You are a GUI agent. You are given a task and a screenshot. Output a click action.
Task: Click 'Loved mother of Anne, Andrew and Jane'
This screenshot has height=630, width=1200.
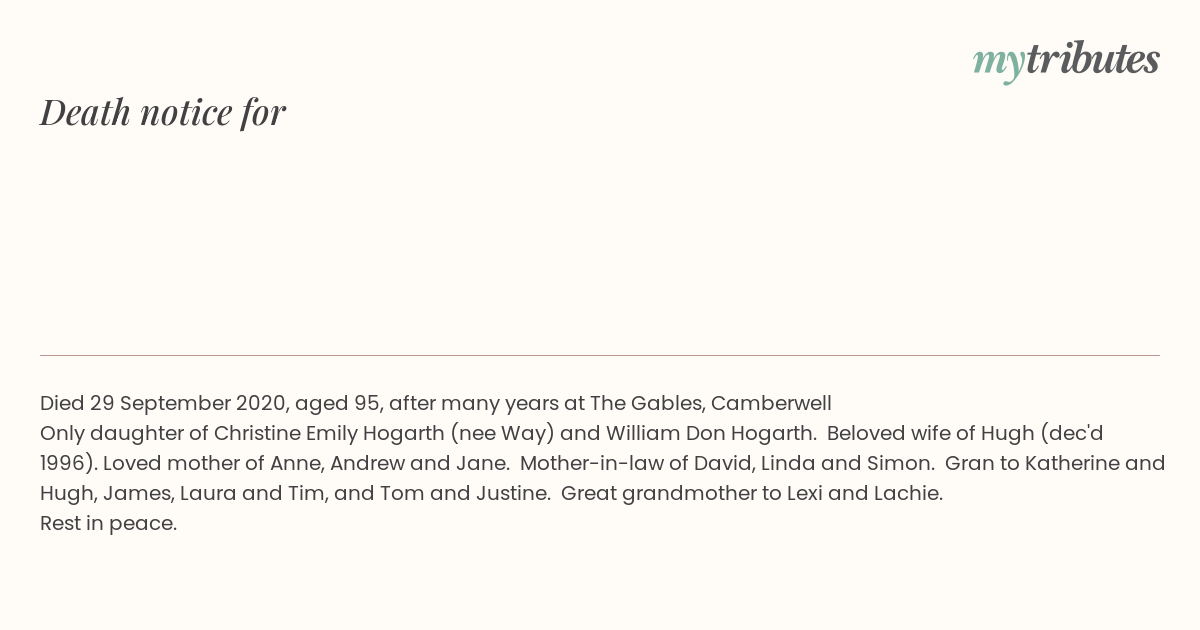(305, 464)
